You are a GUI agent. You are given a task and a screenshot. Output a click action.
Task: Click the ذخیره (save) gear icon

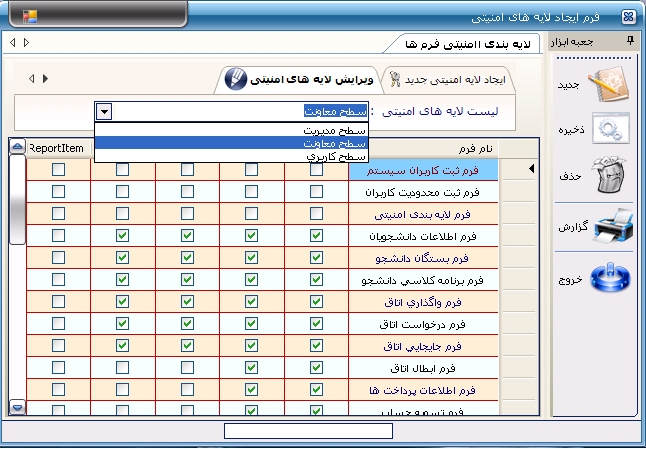[x=611, y=128]
